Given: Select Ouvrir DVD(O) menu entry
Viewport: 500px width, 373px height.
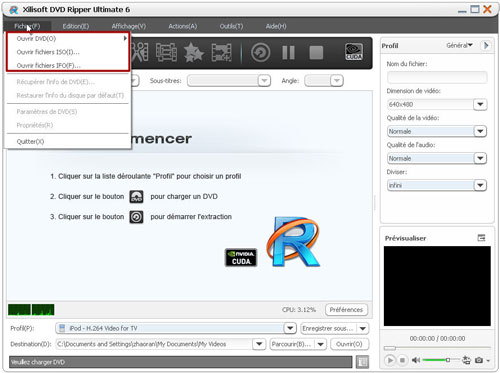Looking at the screenshot, I should 68,39.
